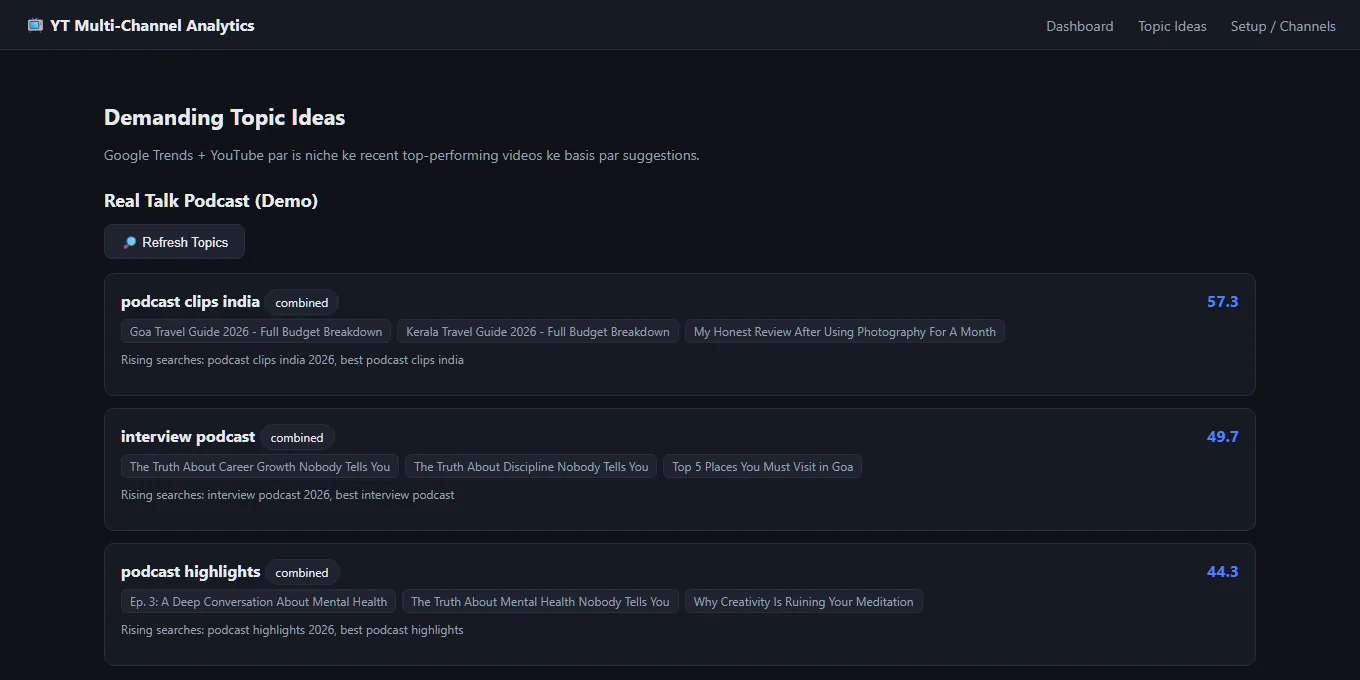Select The Truth About Mental Health chip
1360x680 pixels.
coord(540,602)
